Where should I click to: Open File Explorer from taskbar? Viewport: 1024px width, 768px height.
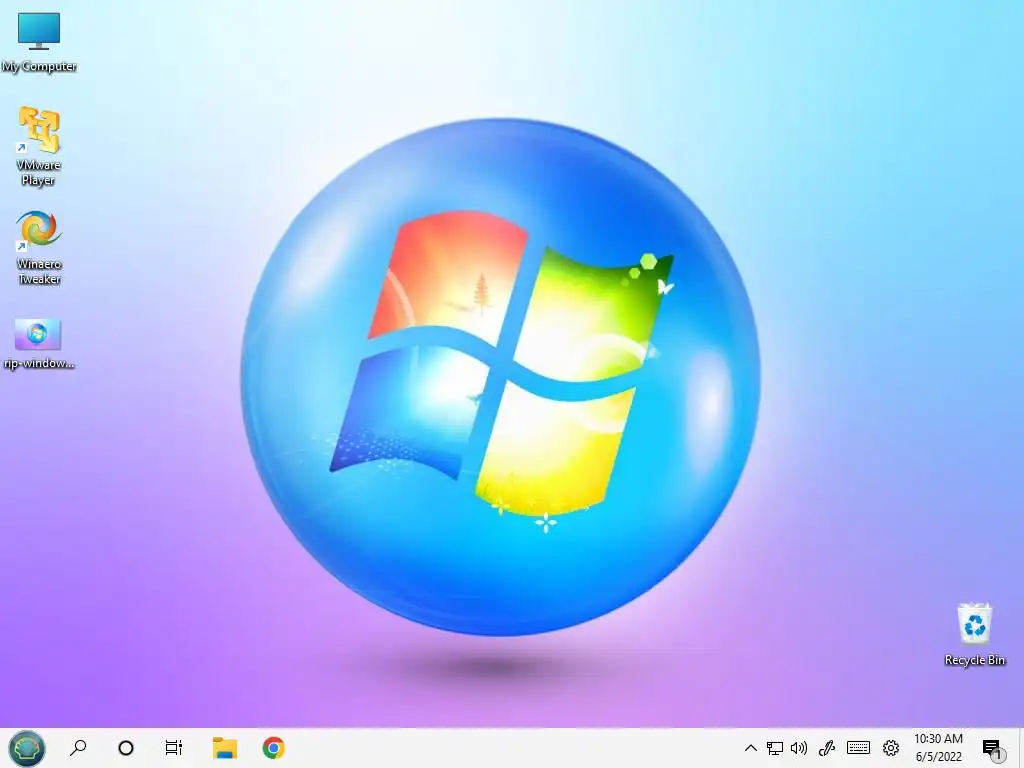225,748
